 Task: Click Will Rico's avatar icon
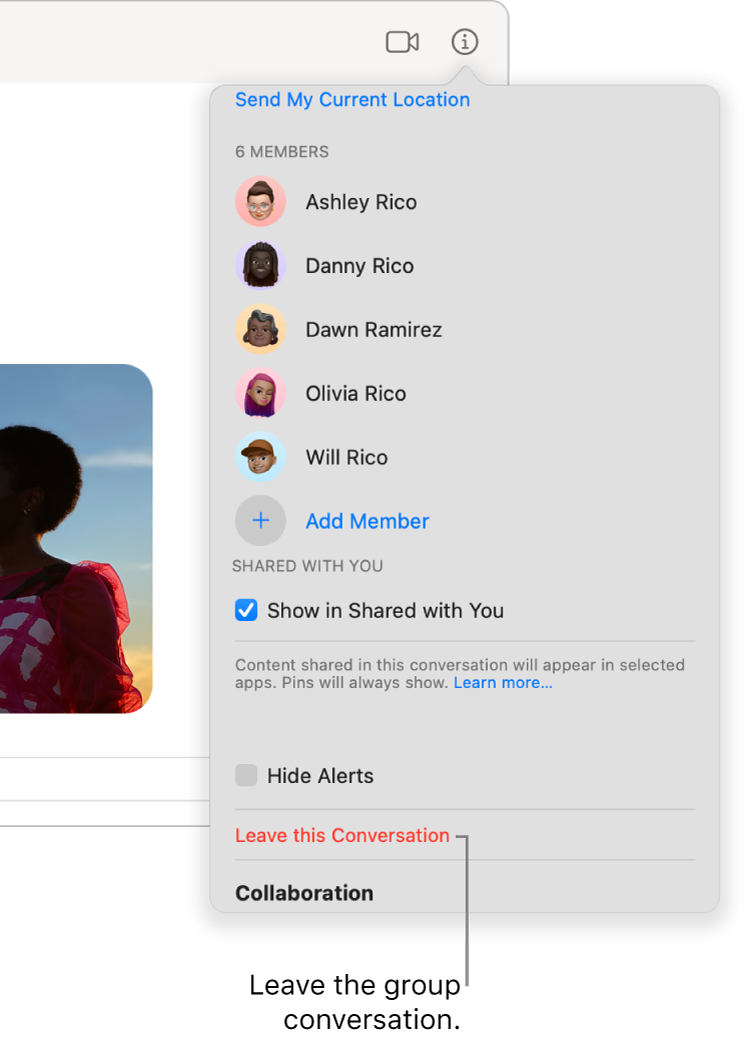pyautogui.click(x=260, y=457)
